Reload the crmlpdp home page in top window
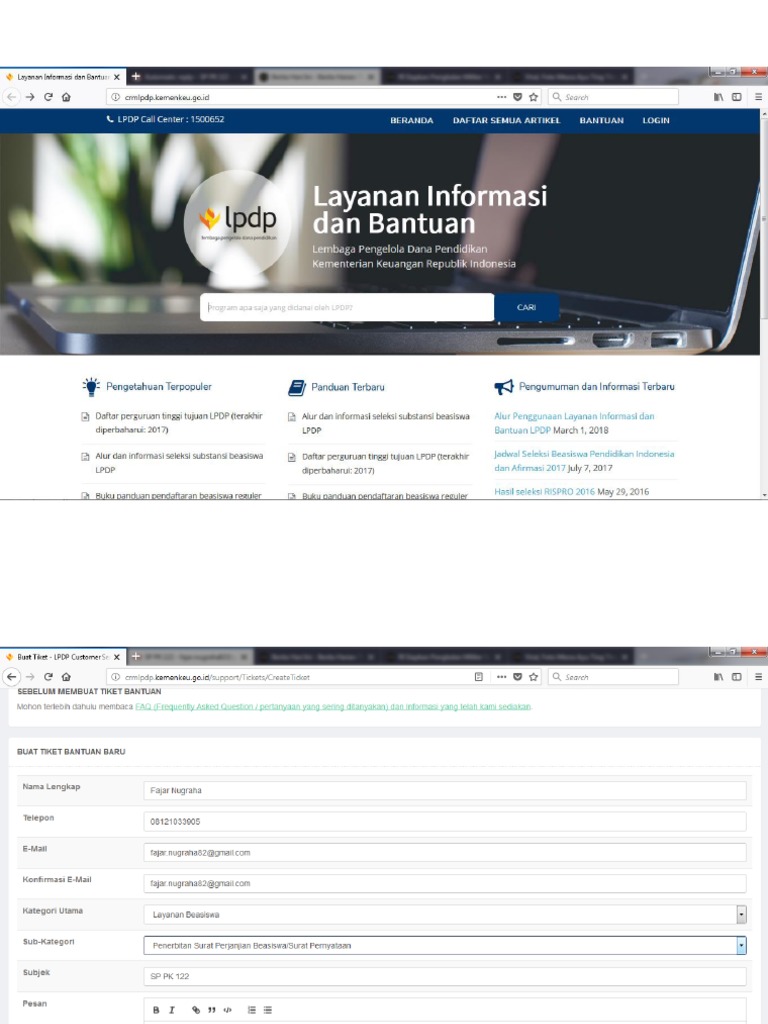 pyautogui.click(x=48, y=97)
